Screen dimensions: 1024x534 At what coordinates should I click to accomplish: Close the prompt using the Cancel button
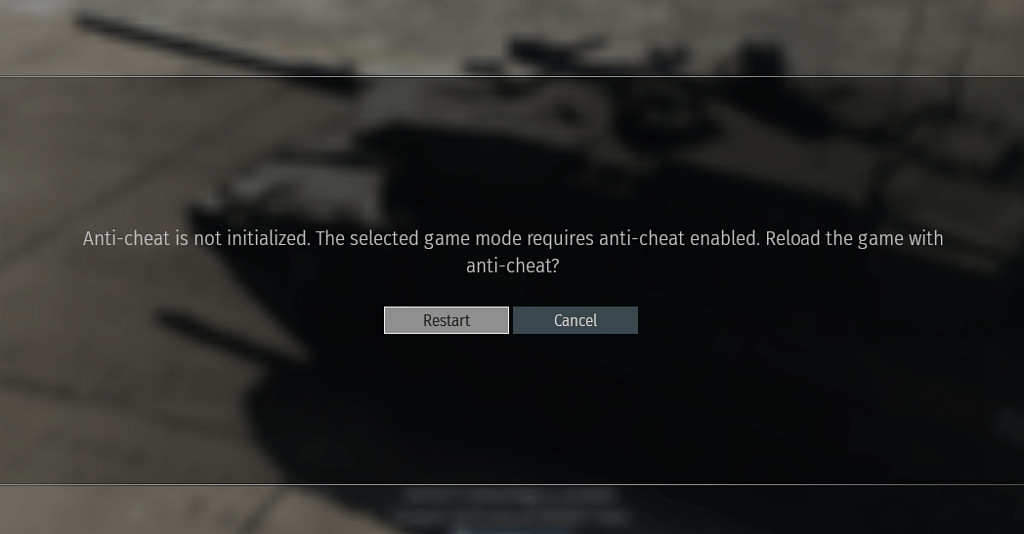[x=575, y=320]
